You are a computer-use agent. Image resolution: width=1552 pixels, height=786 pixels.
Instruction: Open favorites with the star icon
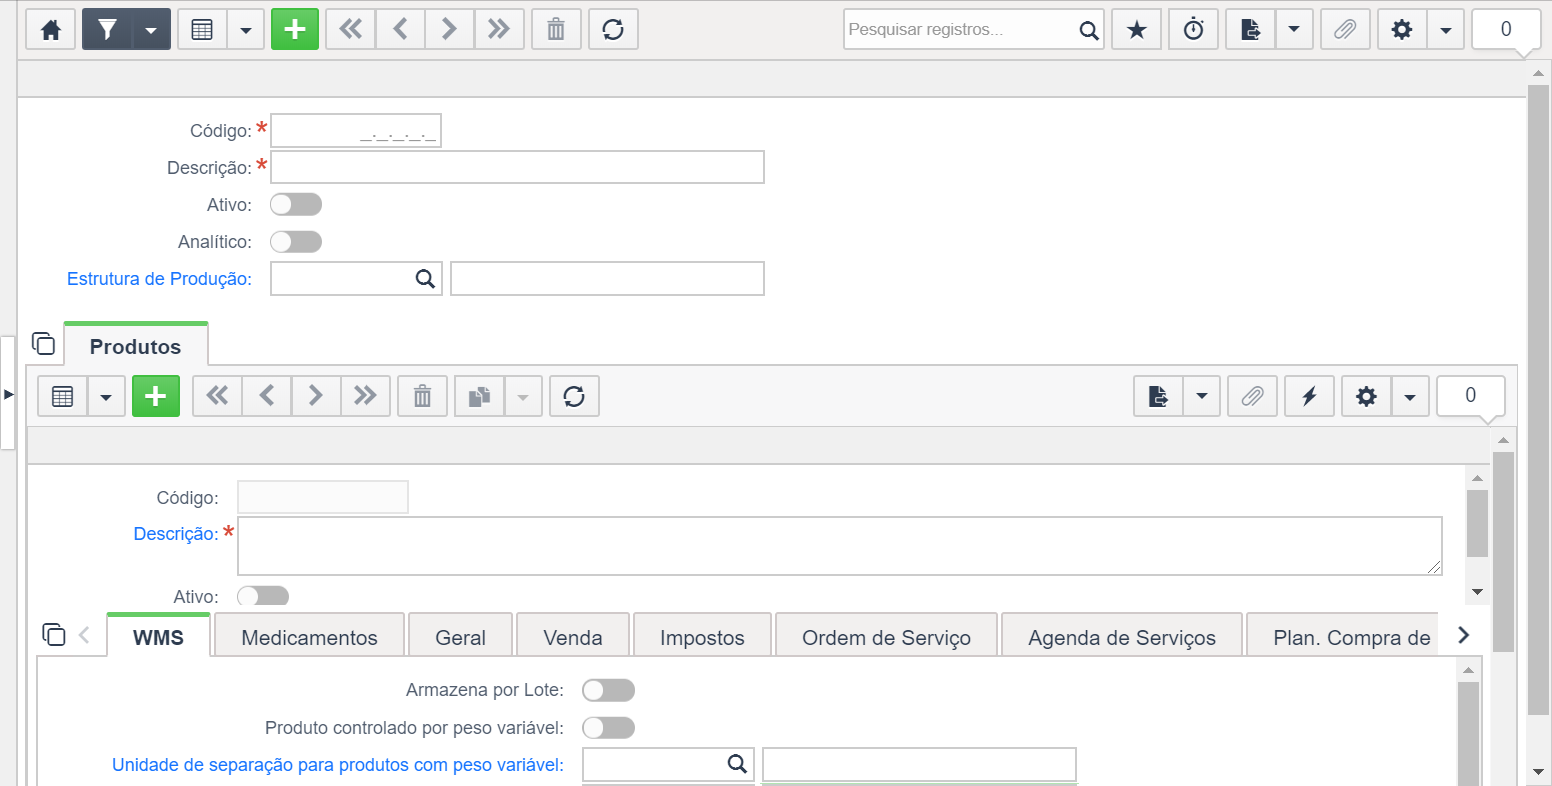[1136, 30]
